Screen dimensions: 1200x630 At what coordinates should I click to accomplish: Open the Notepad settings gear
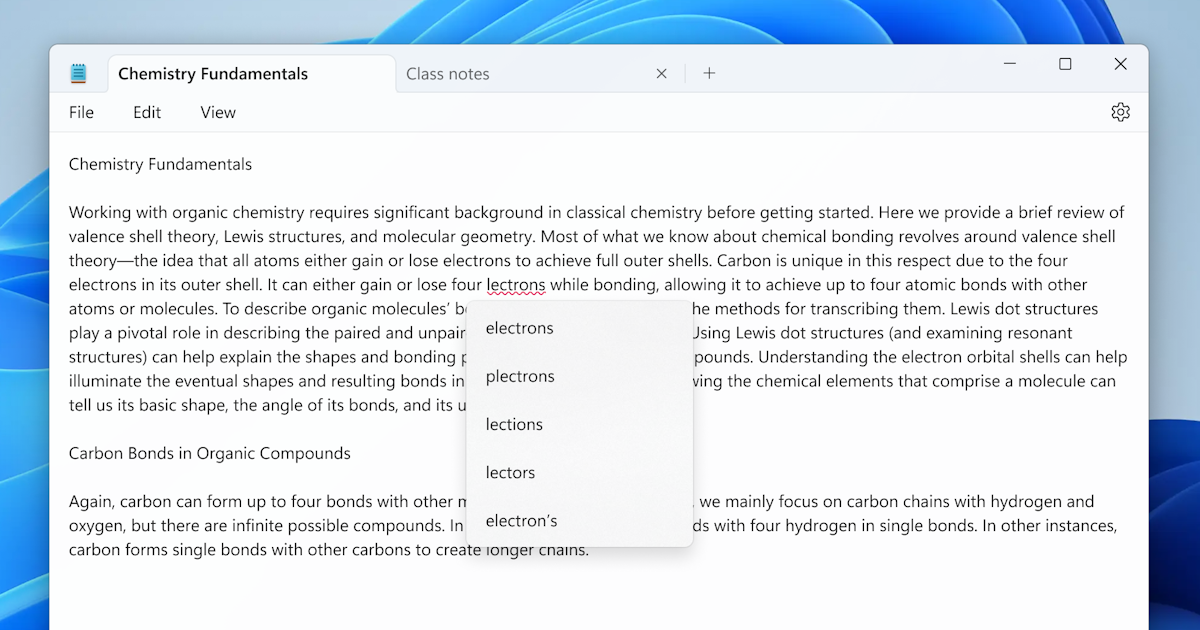[1120, 112]
